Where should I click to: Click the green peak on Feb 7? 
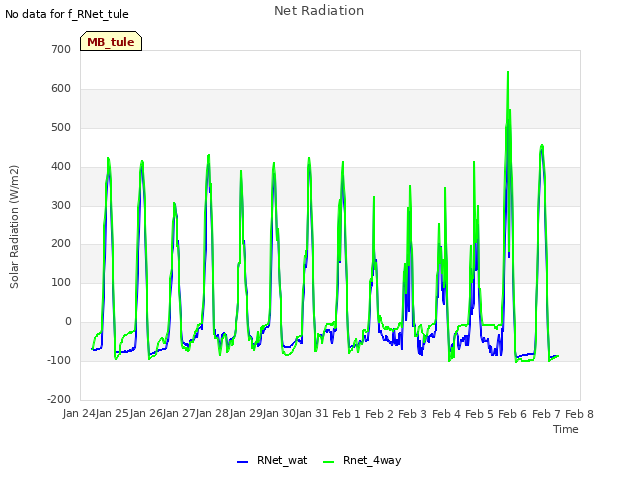(542, 145)
